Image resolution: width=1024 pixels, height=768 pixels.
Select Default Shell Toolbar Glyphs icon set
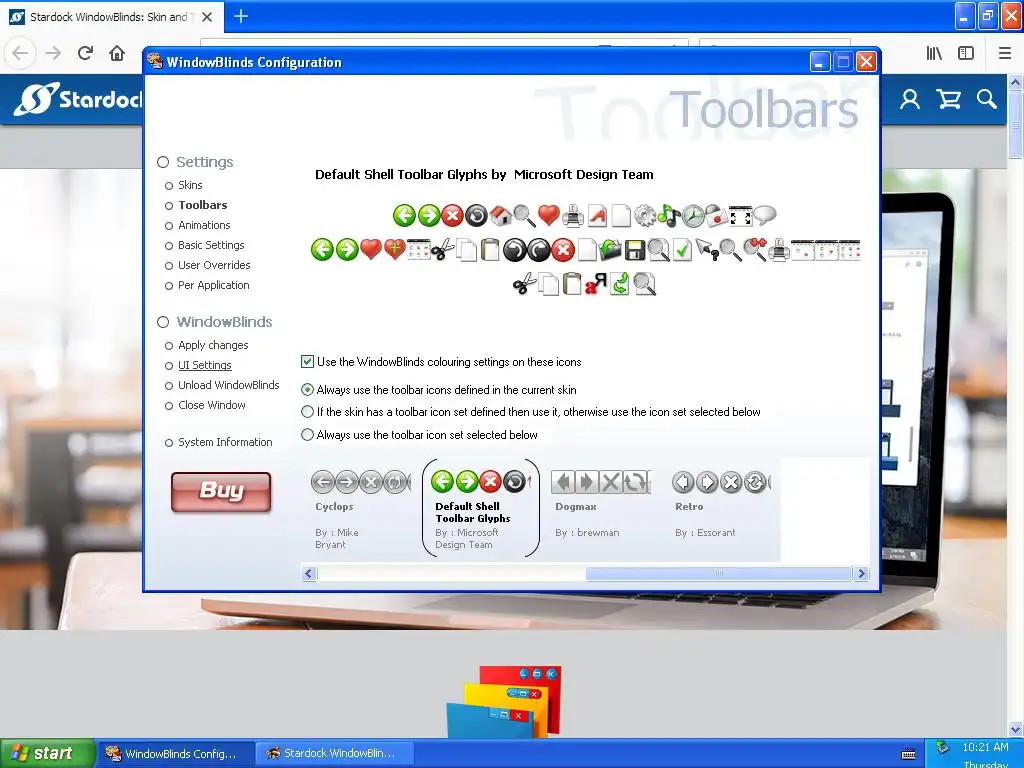(x=481, y=509)
